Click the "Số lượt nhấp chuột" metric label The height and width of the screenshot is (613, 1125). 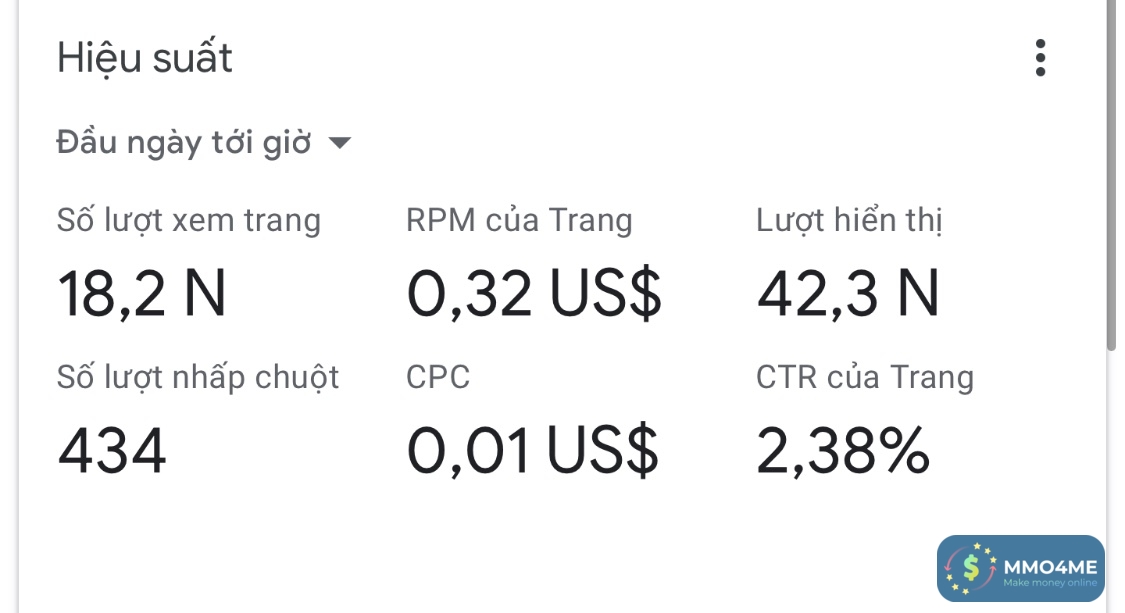click(x=198, y=377)
